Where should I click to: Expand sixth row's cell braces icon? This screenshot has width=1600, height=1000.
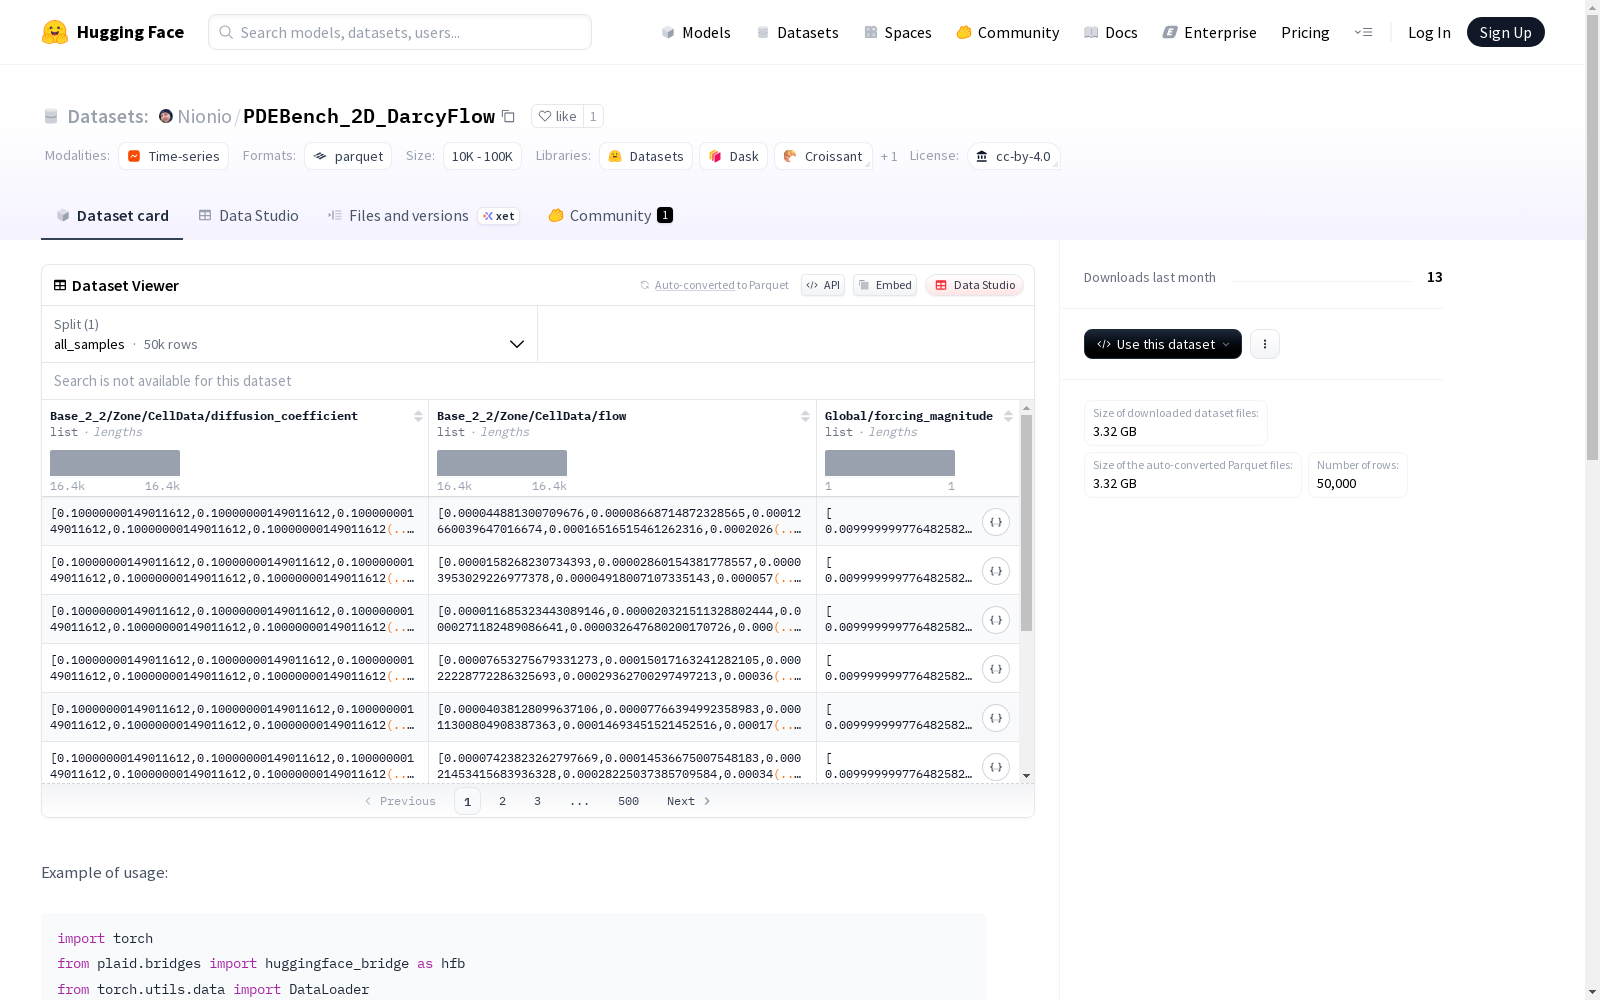pos(996,767)
